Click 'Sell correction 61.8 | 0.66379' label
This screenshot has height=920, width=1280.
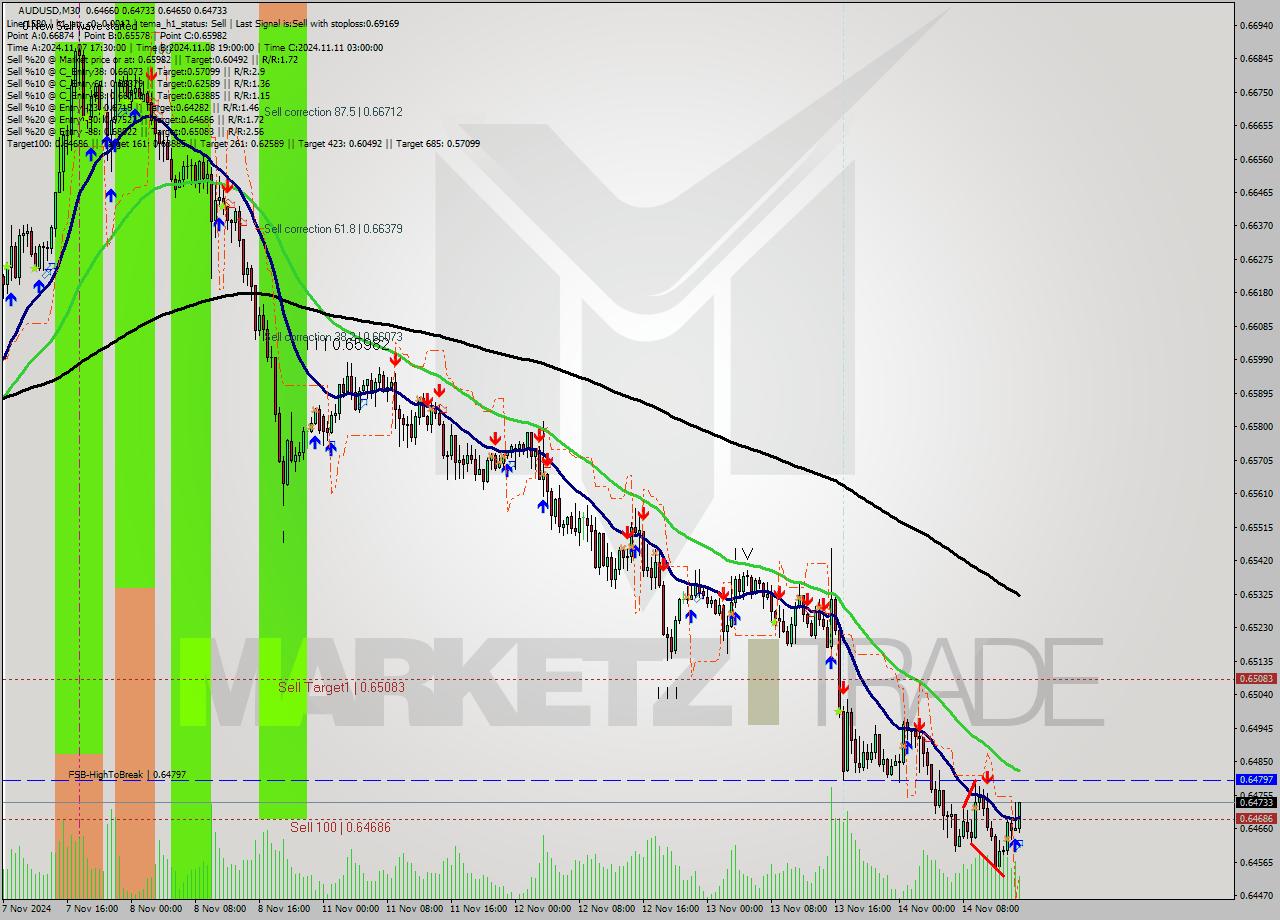point(333,229)
